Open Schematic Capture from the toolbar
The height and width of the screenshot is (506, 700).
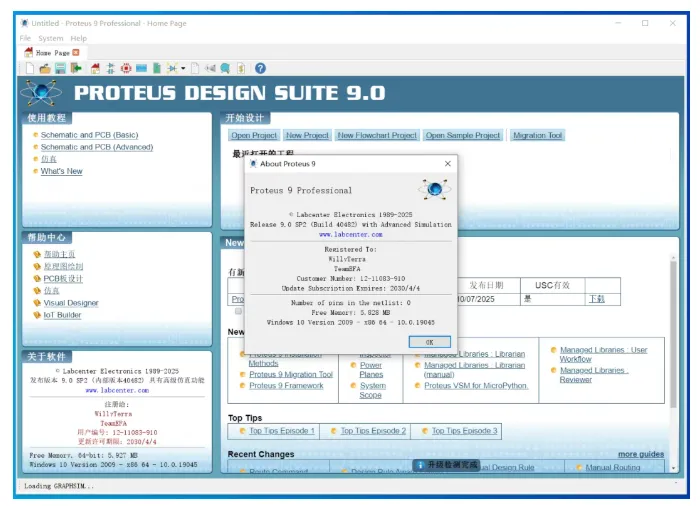pos(110,68)
